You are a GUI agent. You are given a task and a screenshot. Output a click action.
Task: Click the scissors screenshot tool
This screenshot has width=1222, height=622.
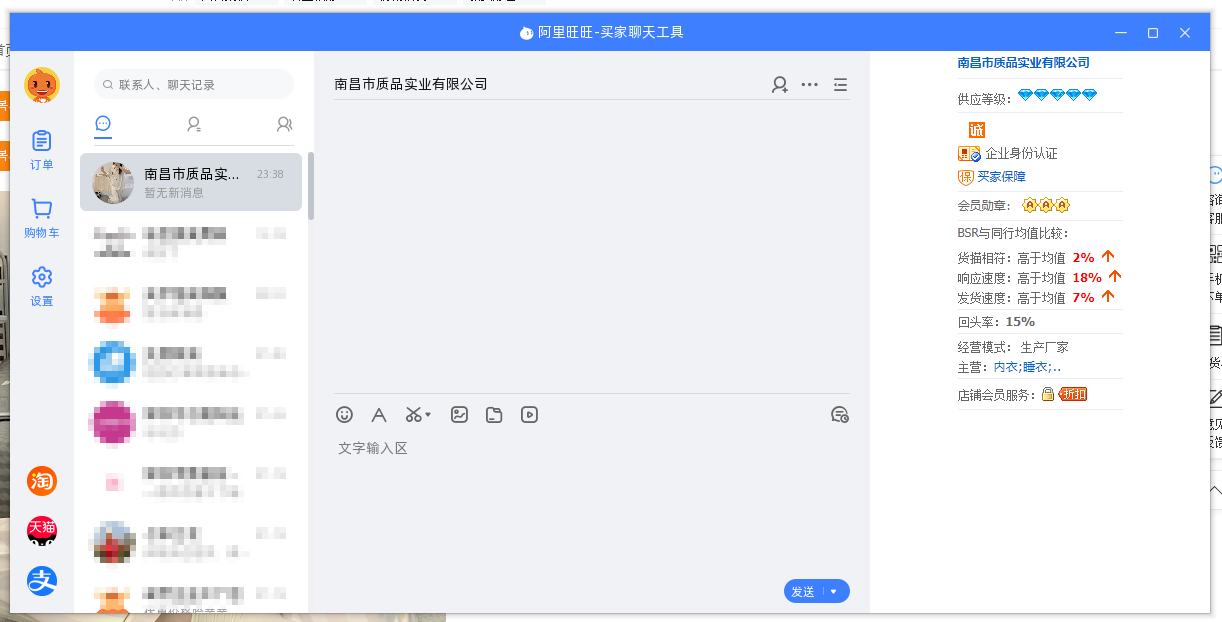(x=413, y=414)
